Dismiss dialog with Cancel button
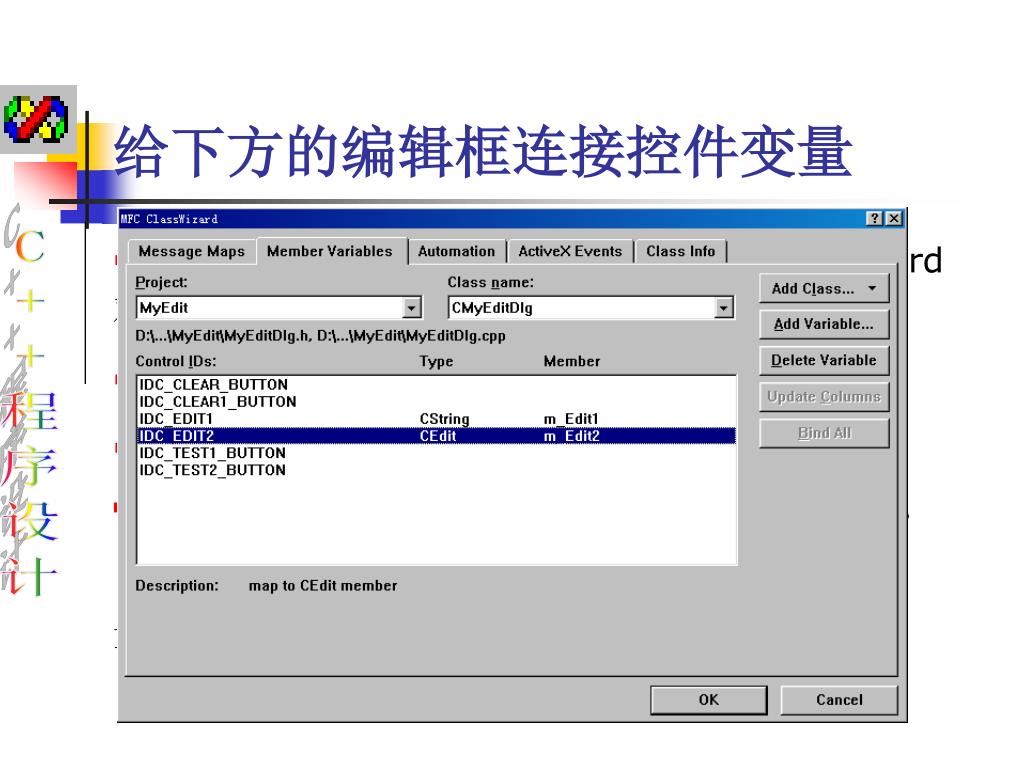Screen dimensions: 1024x768 [839, 700]
